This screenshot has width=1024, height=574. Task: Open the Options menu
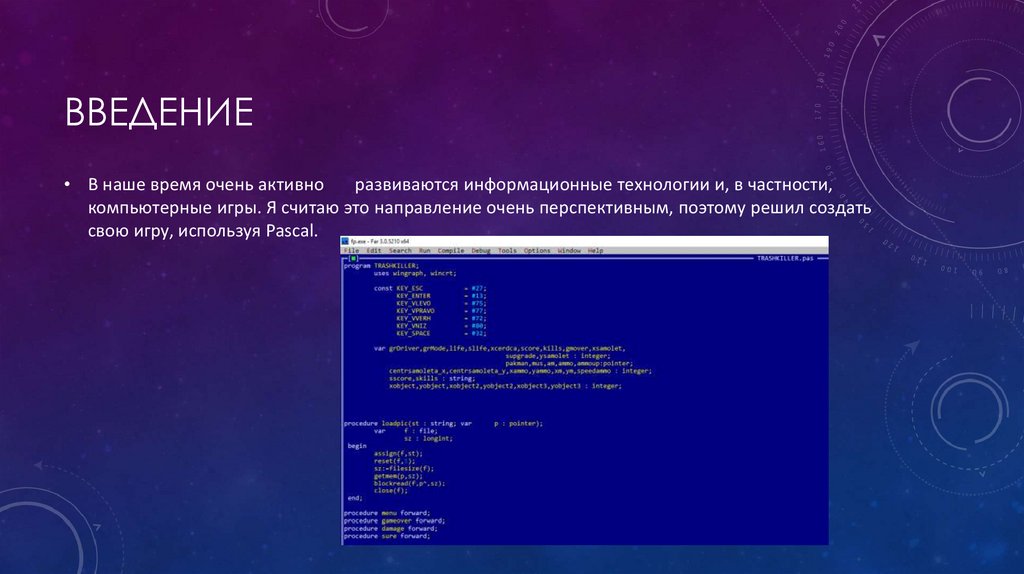(537, 250)
